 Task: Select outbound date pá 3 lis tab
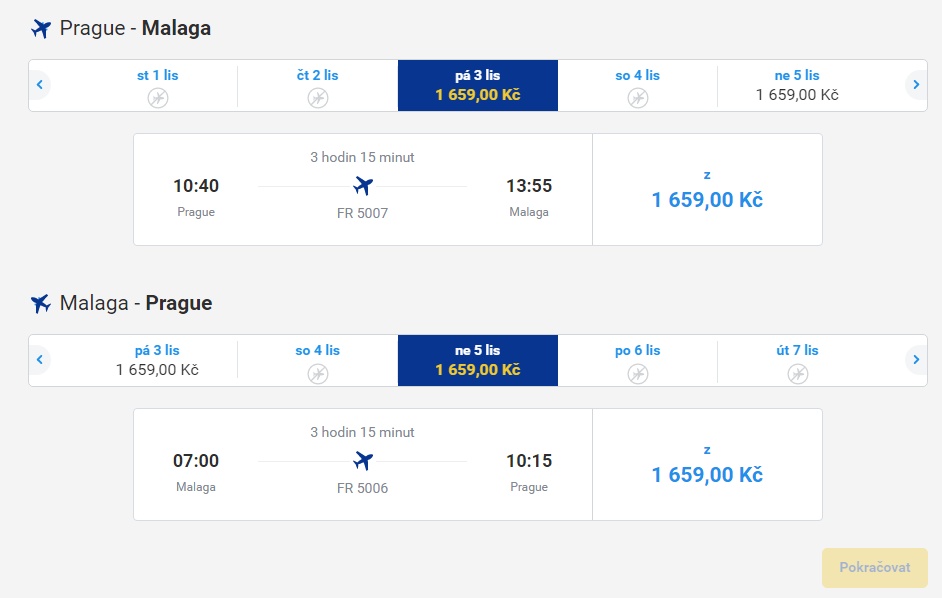coord(478,85)
